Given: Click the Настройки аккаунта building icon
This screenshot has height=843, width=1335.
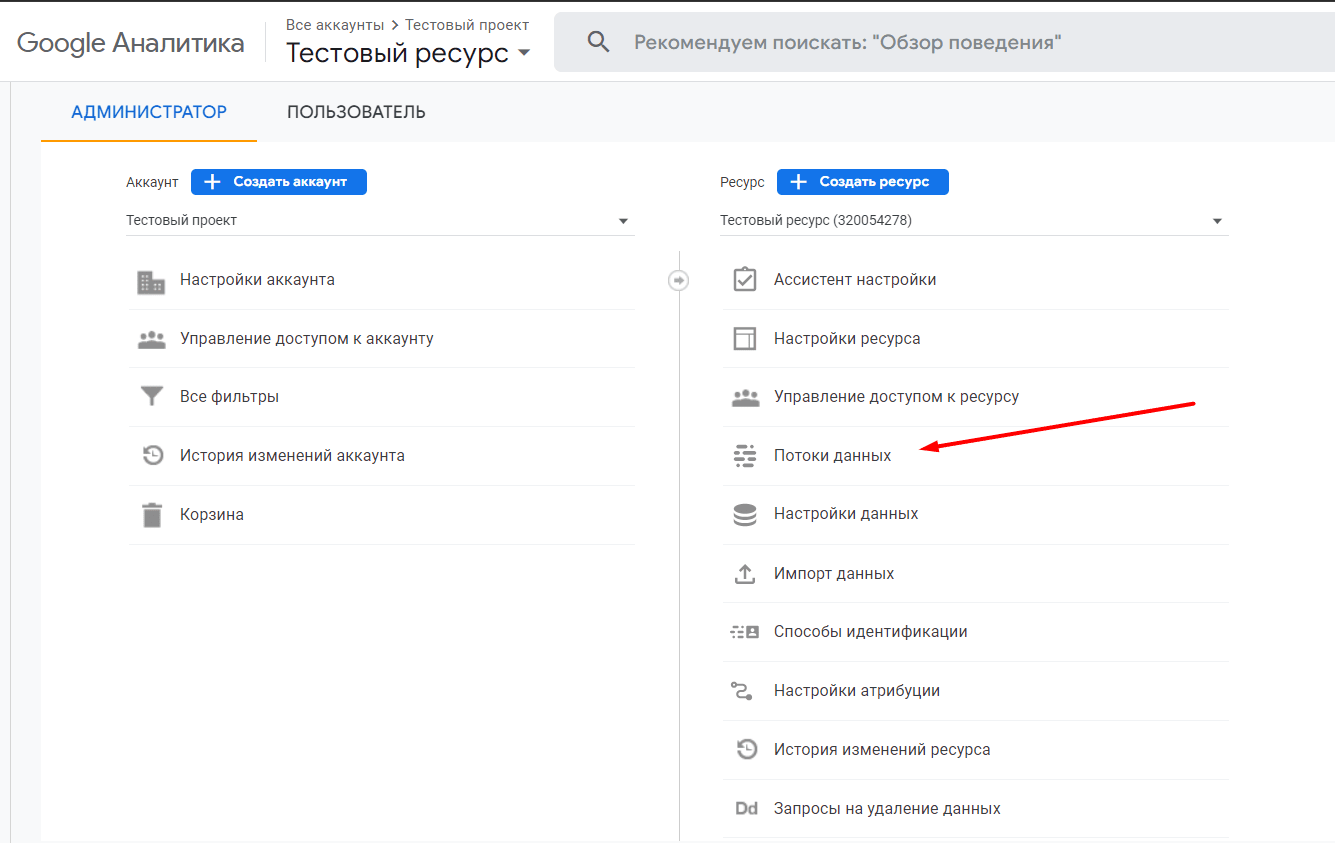Looking at the screenshot, I should (x=151, y=282).
